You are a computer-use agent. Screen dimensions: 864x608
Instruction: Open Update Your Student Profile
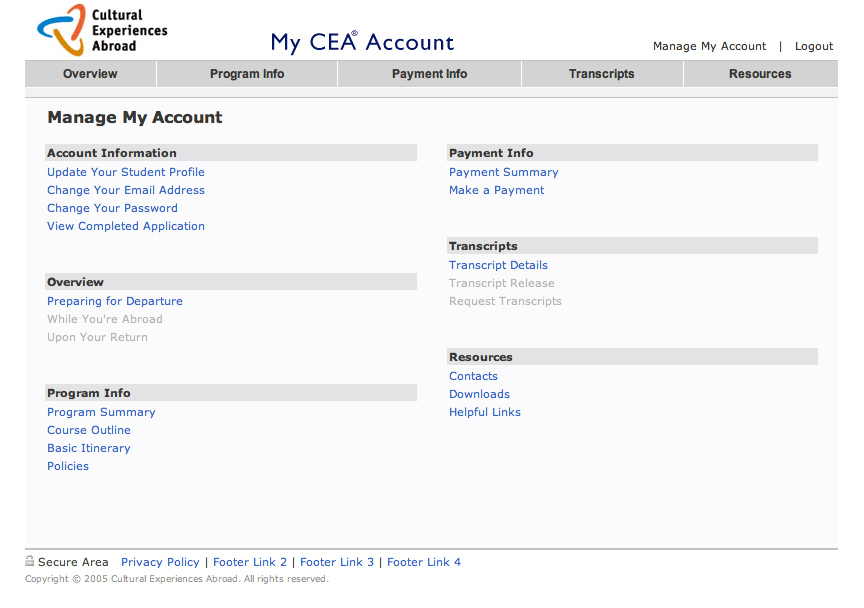coord(126,172)
